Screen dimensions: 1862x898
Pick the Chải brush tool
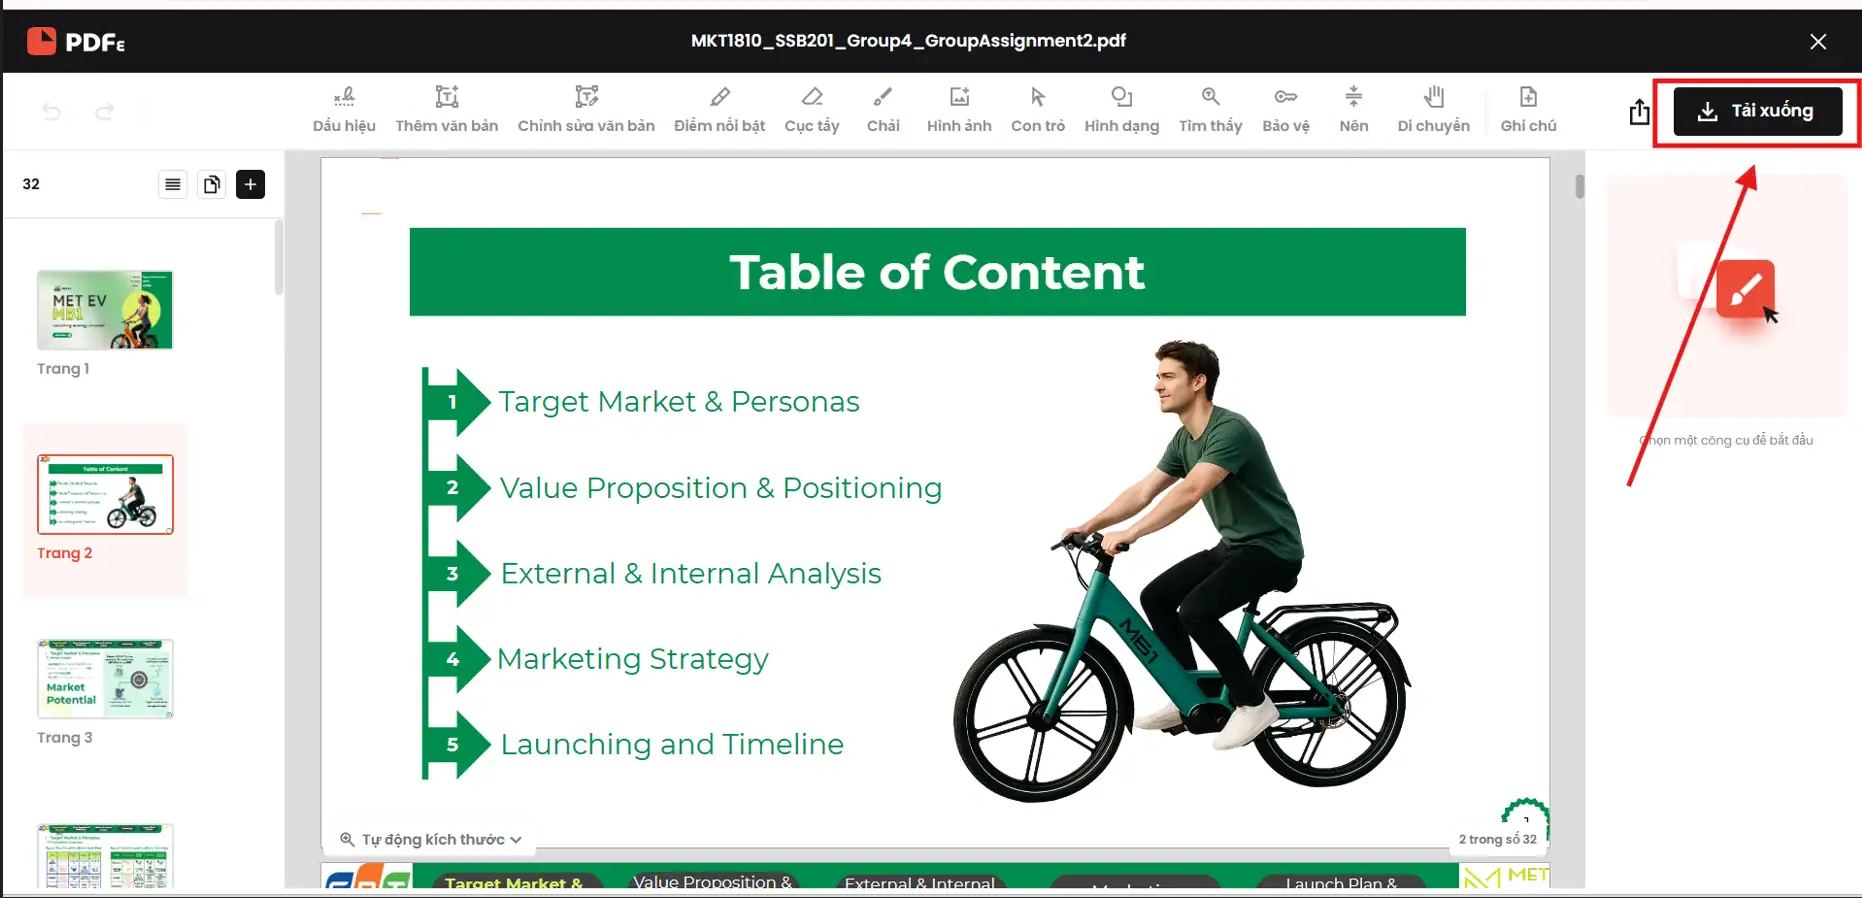(883, 110)
